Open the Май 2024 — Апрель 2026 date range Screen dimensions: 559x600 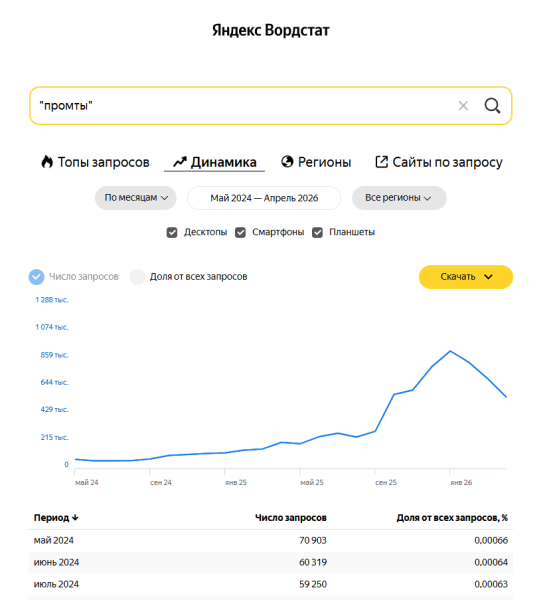264,198
